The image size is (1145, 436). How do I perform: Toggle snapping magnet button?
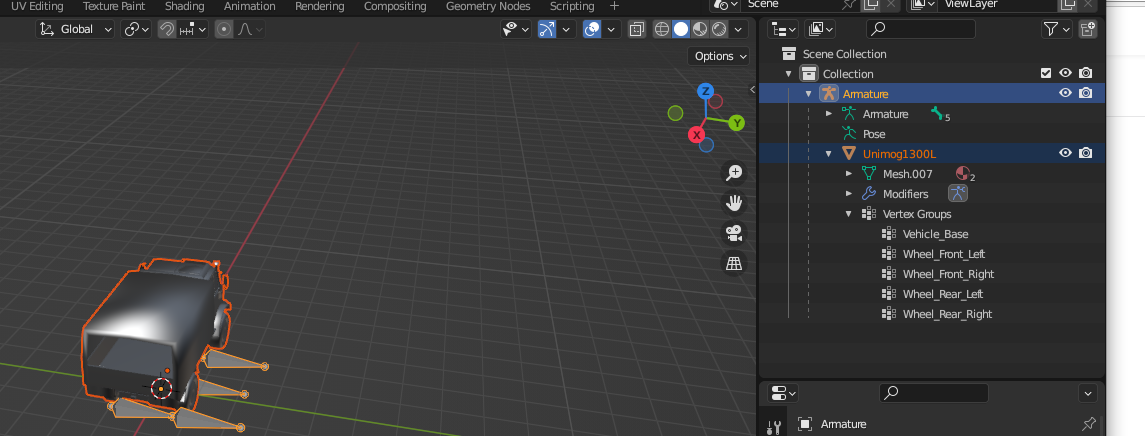pyautogui.click(x=167, y=29)
